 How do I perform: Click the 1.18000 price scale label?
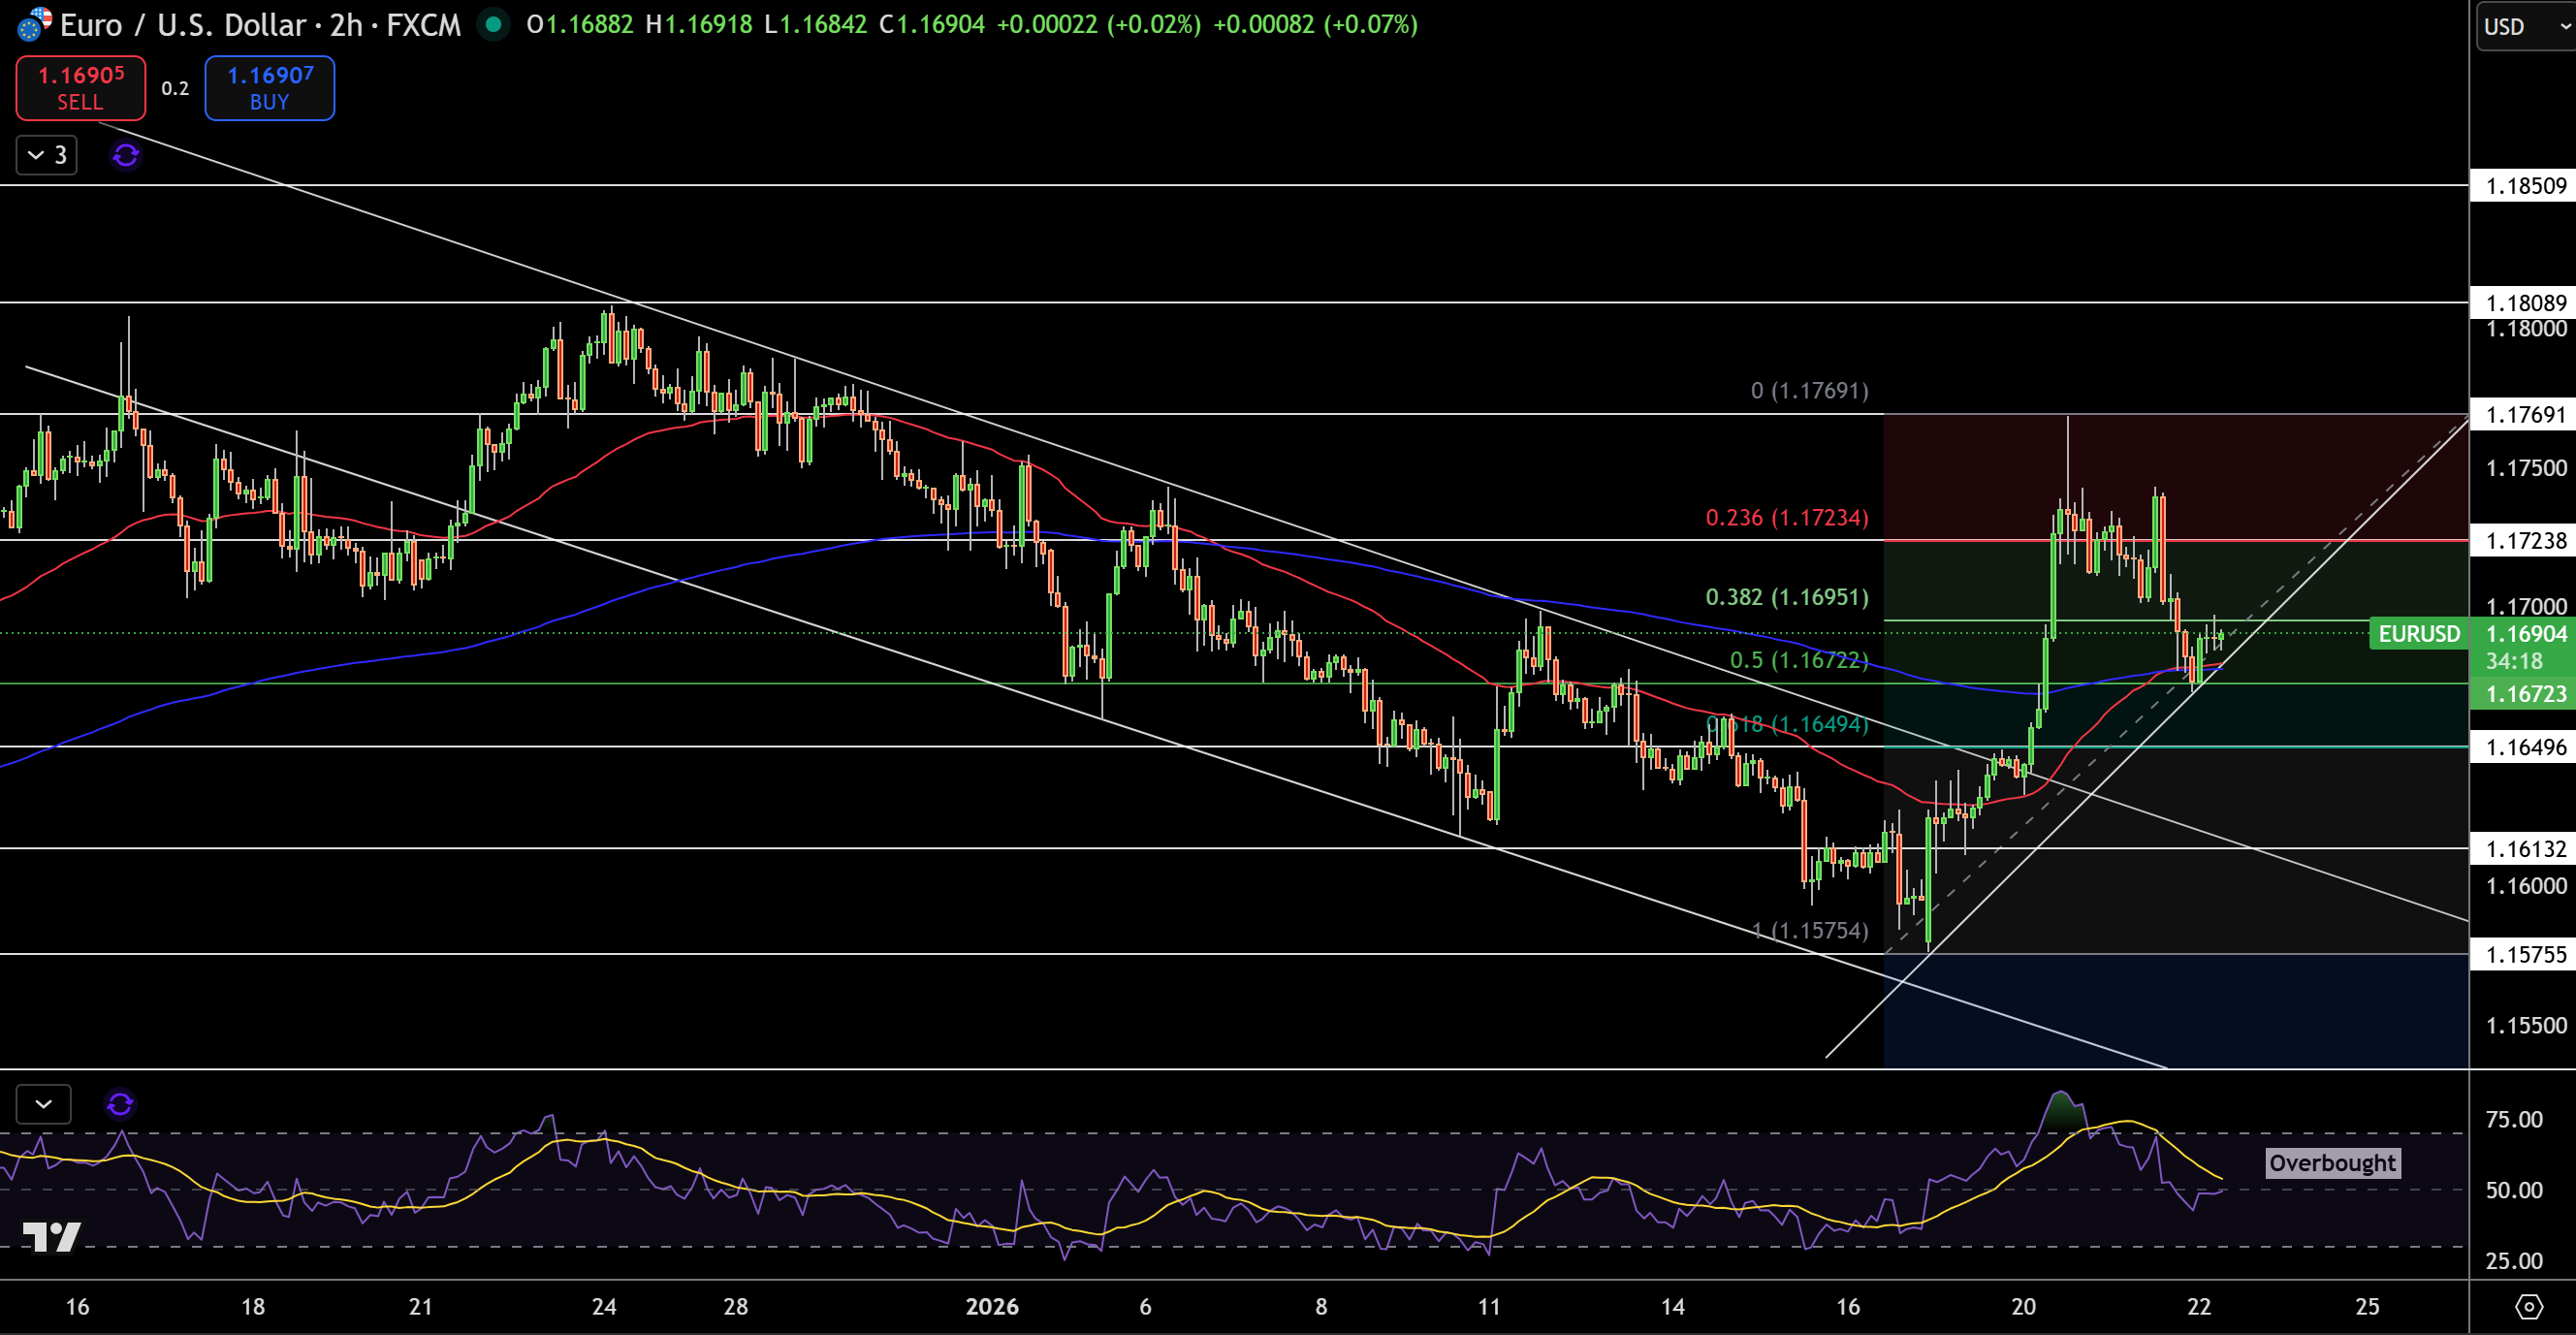(x=2526, y=329)
